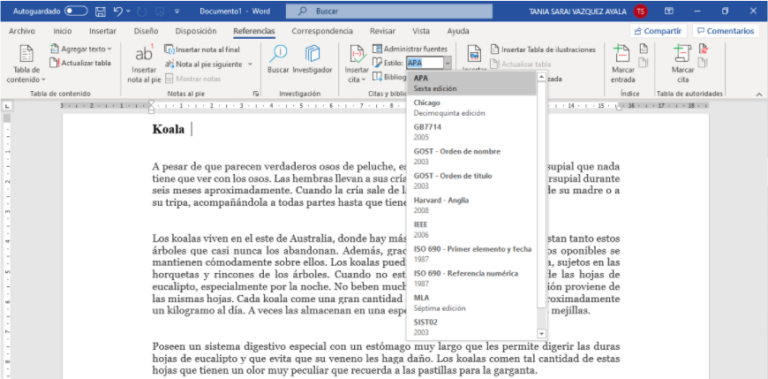This screenshot has width=768, height=379.
Task: Click the style list scrollbar down arrow
Action: (541, 334)
